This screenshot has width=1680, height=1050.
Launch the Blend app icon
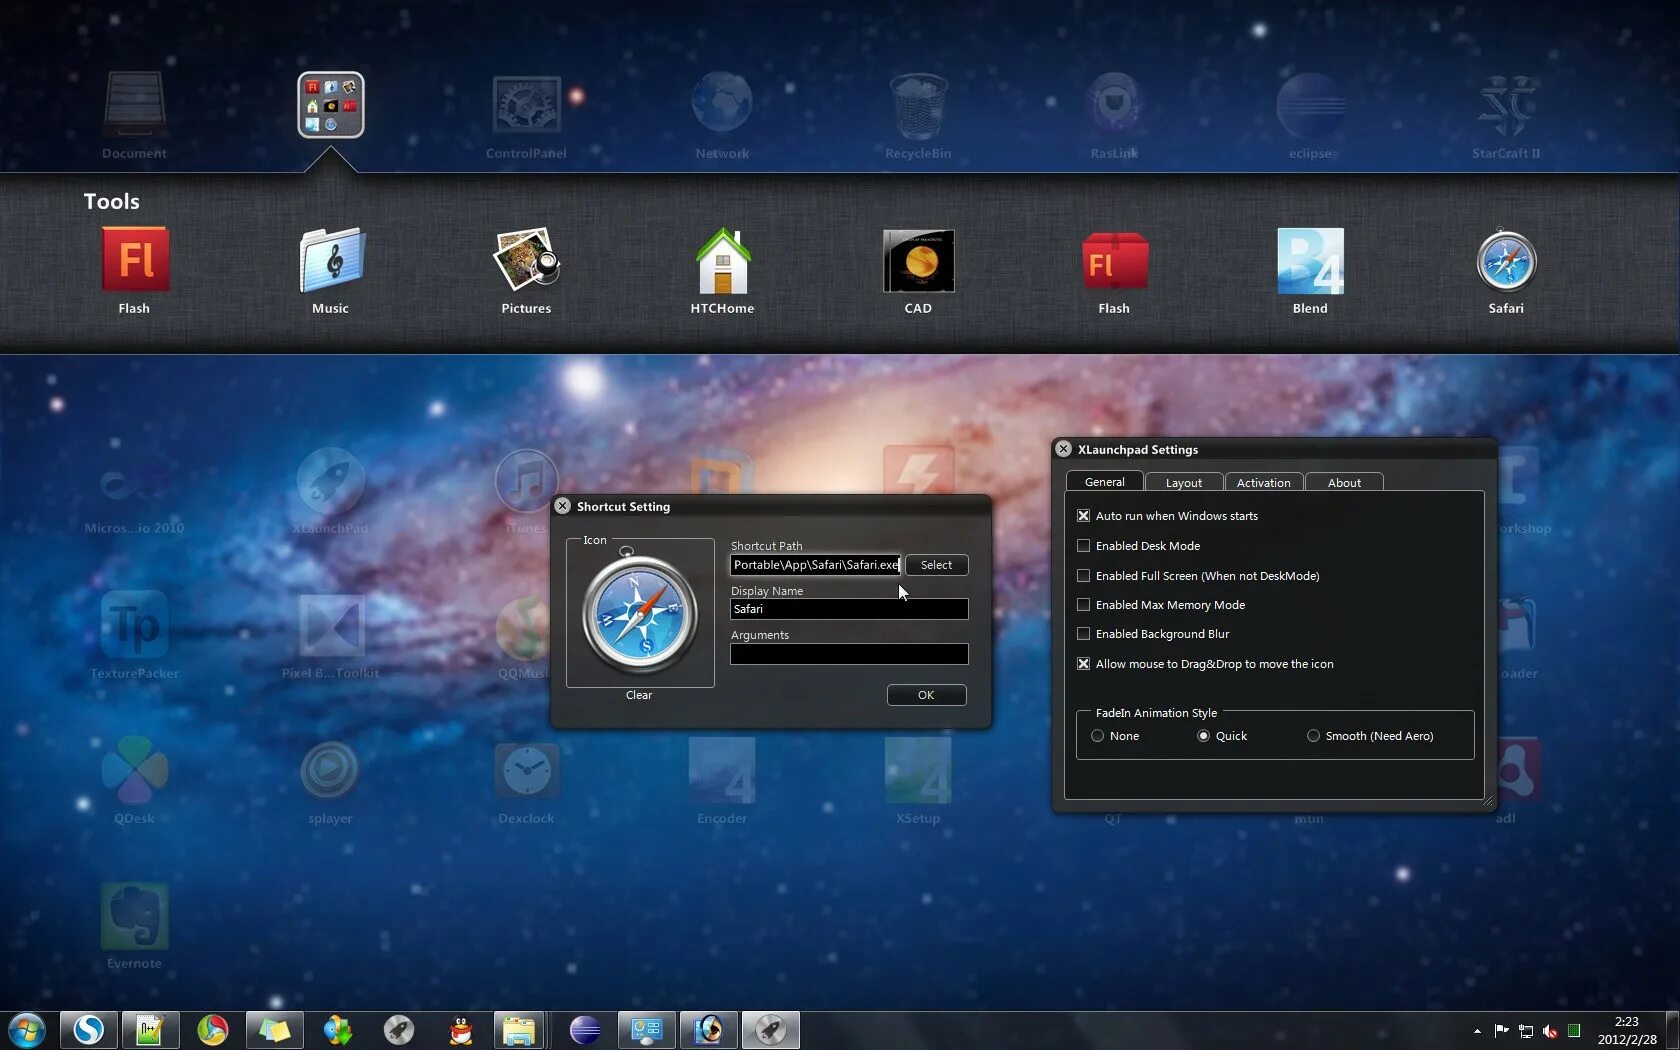pos(1310,261)
